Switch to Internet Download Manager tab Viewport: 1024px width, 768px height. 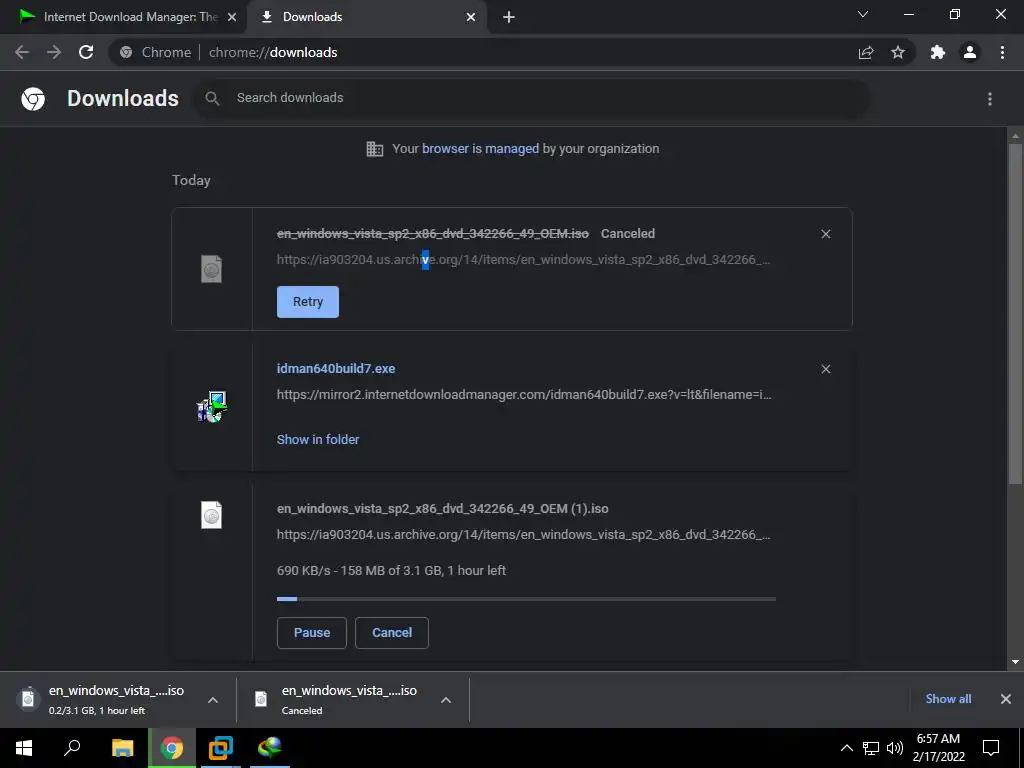click(124, 17)
